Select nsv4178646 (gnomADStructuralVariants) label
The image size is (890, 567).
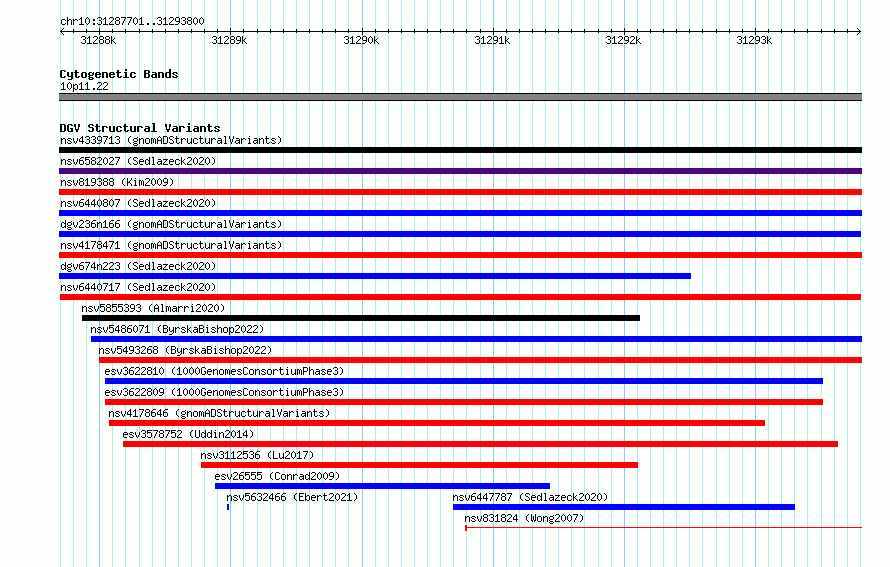coord(219,413)
